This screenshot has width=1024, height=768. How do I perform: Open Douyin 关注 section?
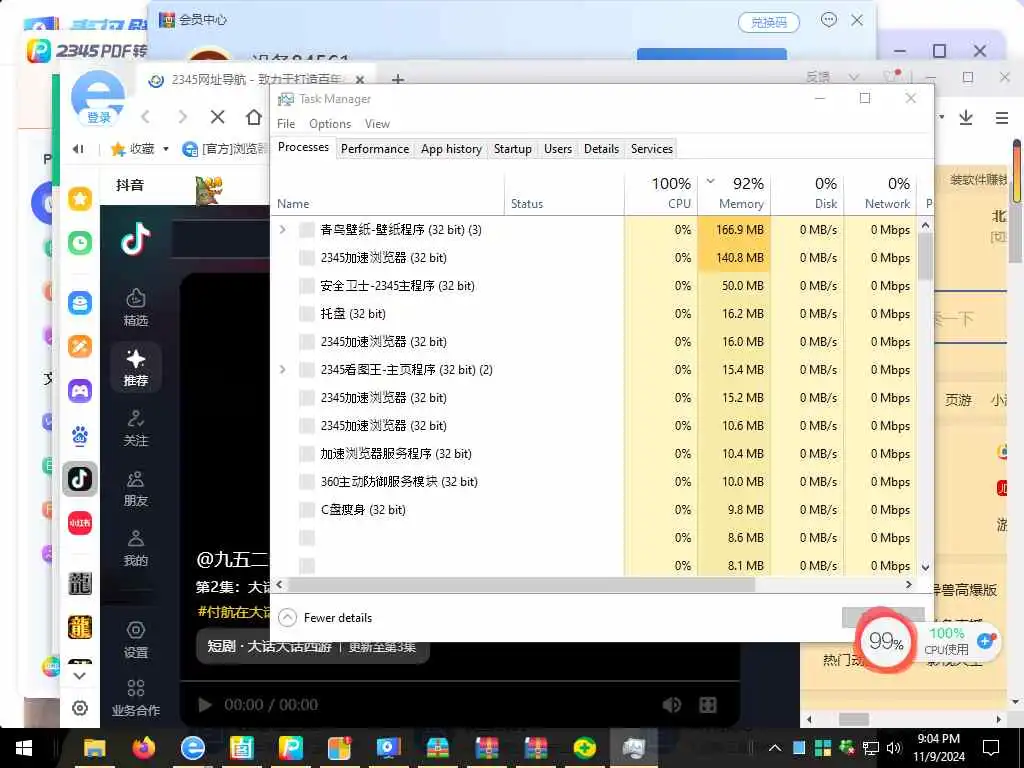[x=136, y=428]
